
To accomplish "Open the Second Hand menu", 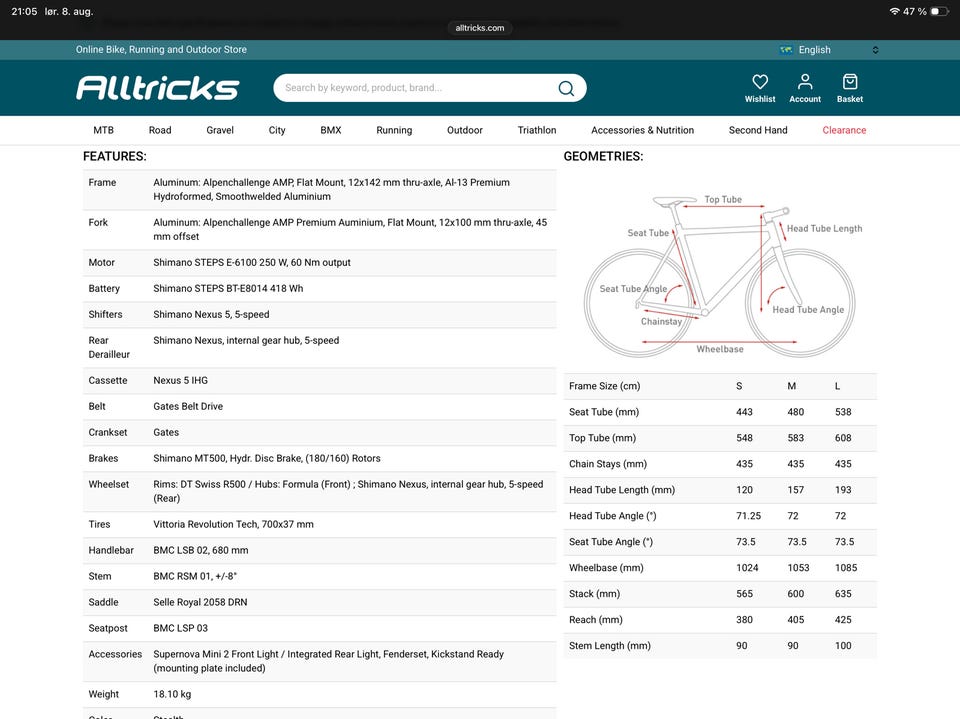I will tap(758, 130).
